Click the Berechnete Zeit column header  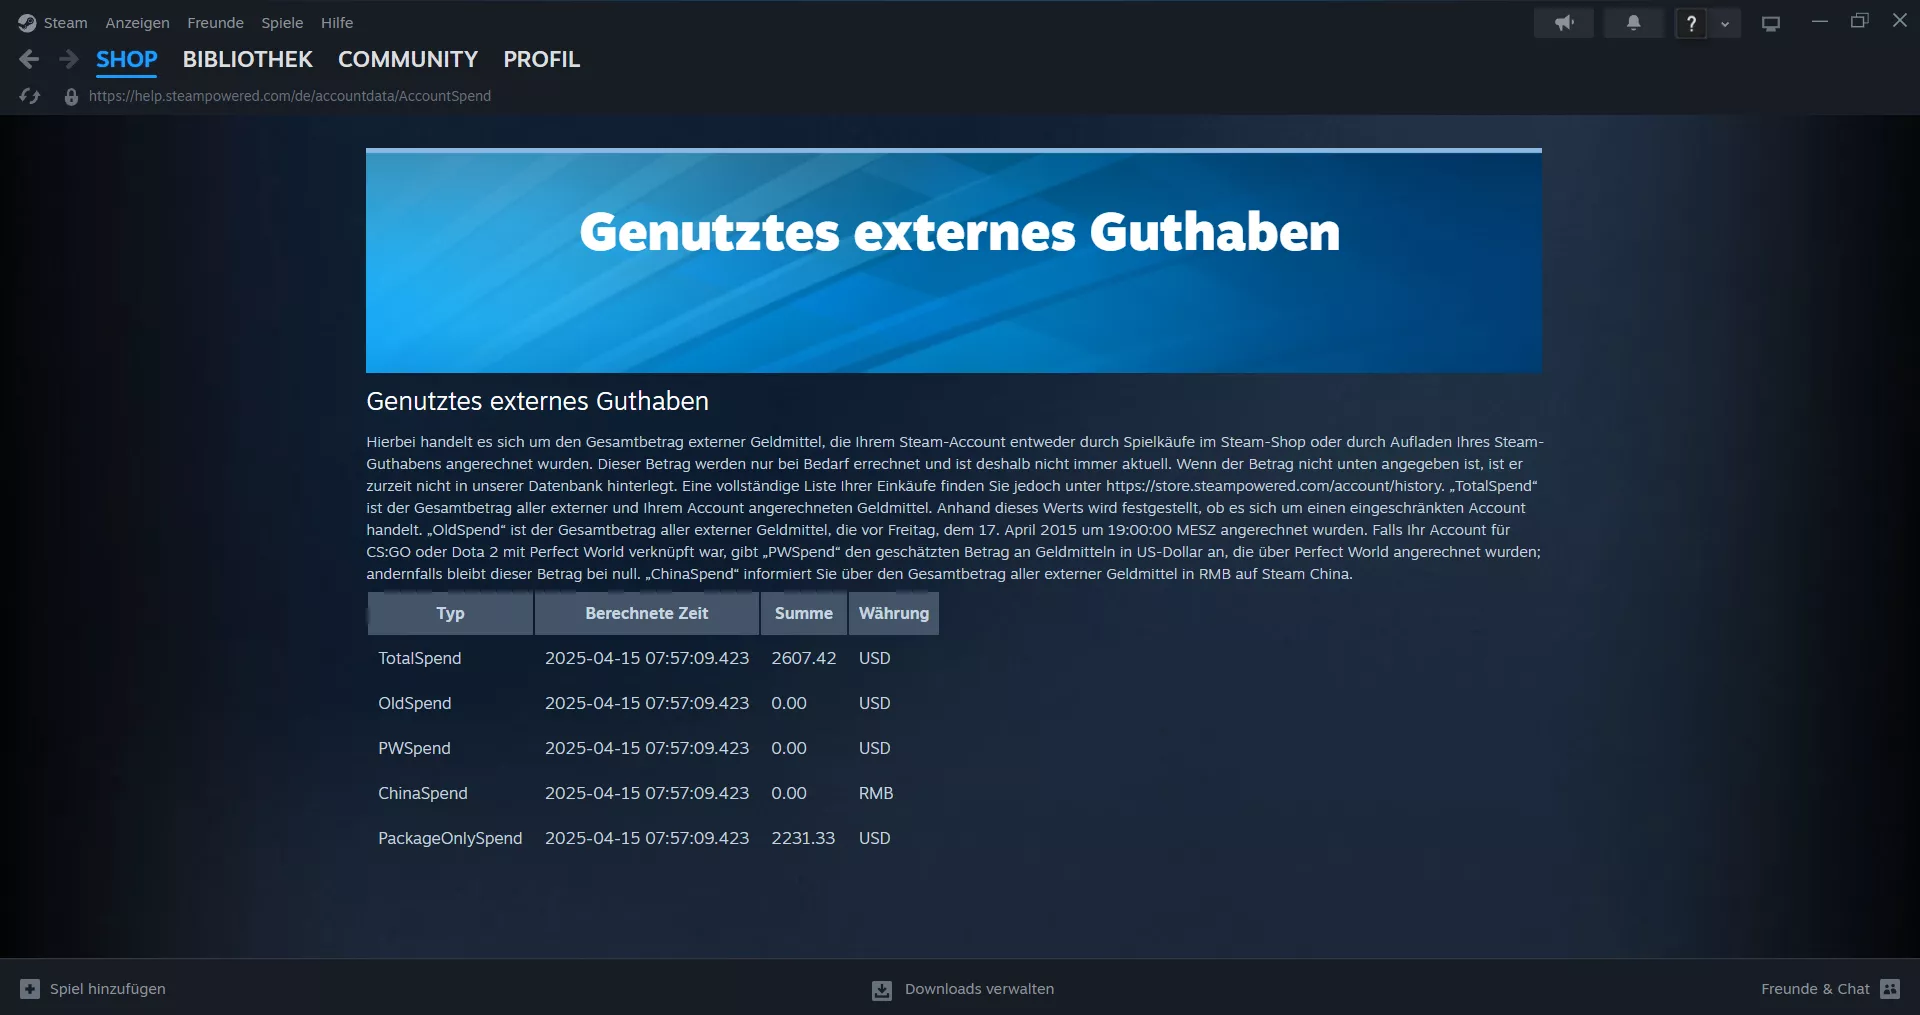click(647, 613)
